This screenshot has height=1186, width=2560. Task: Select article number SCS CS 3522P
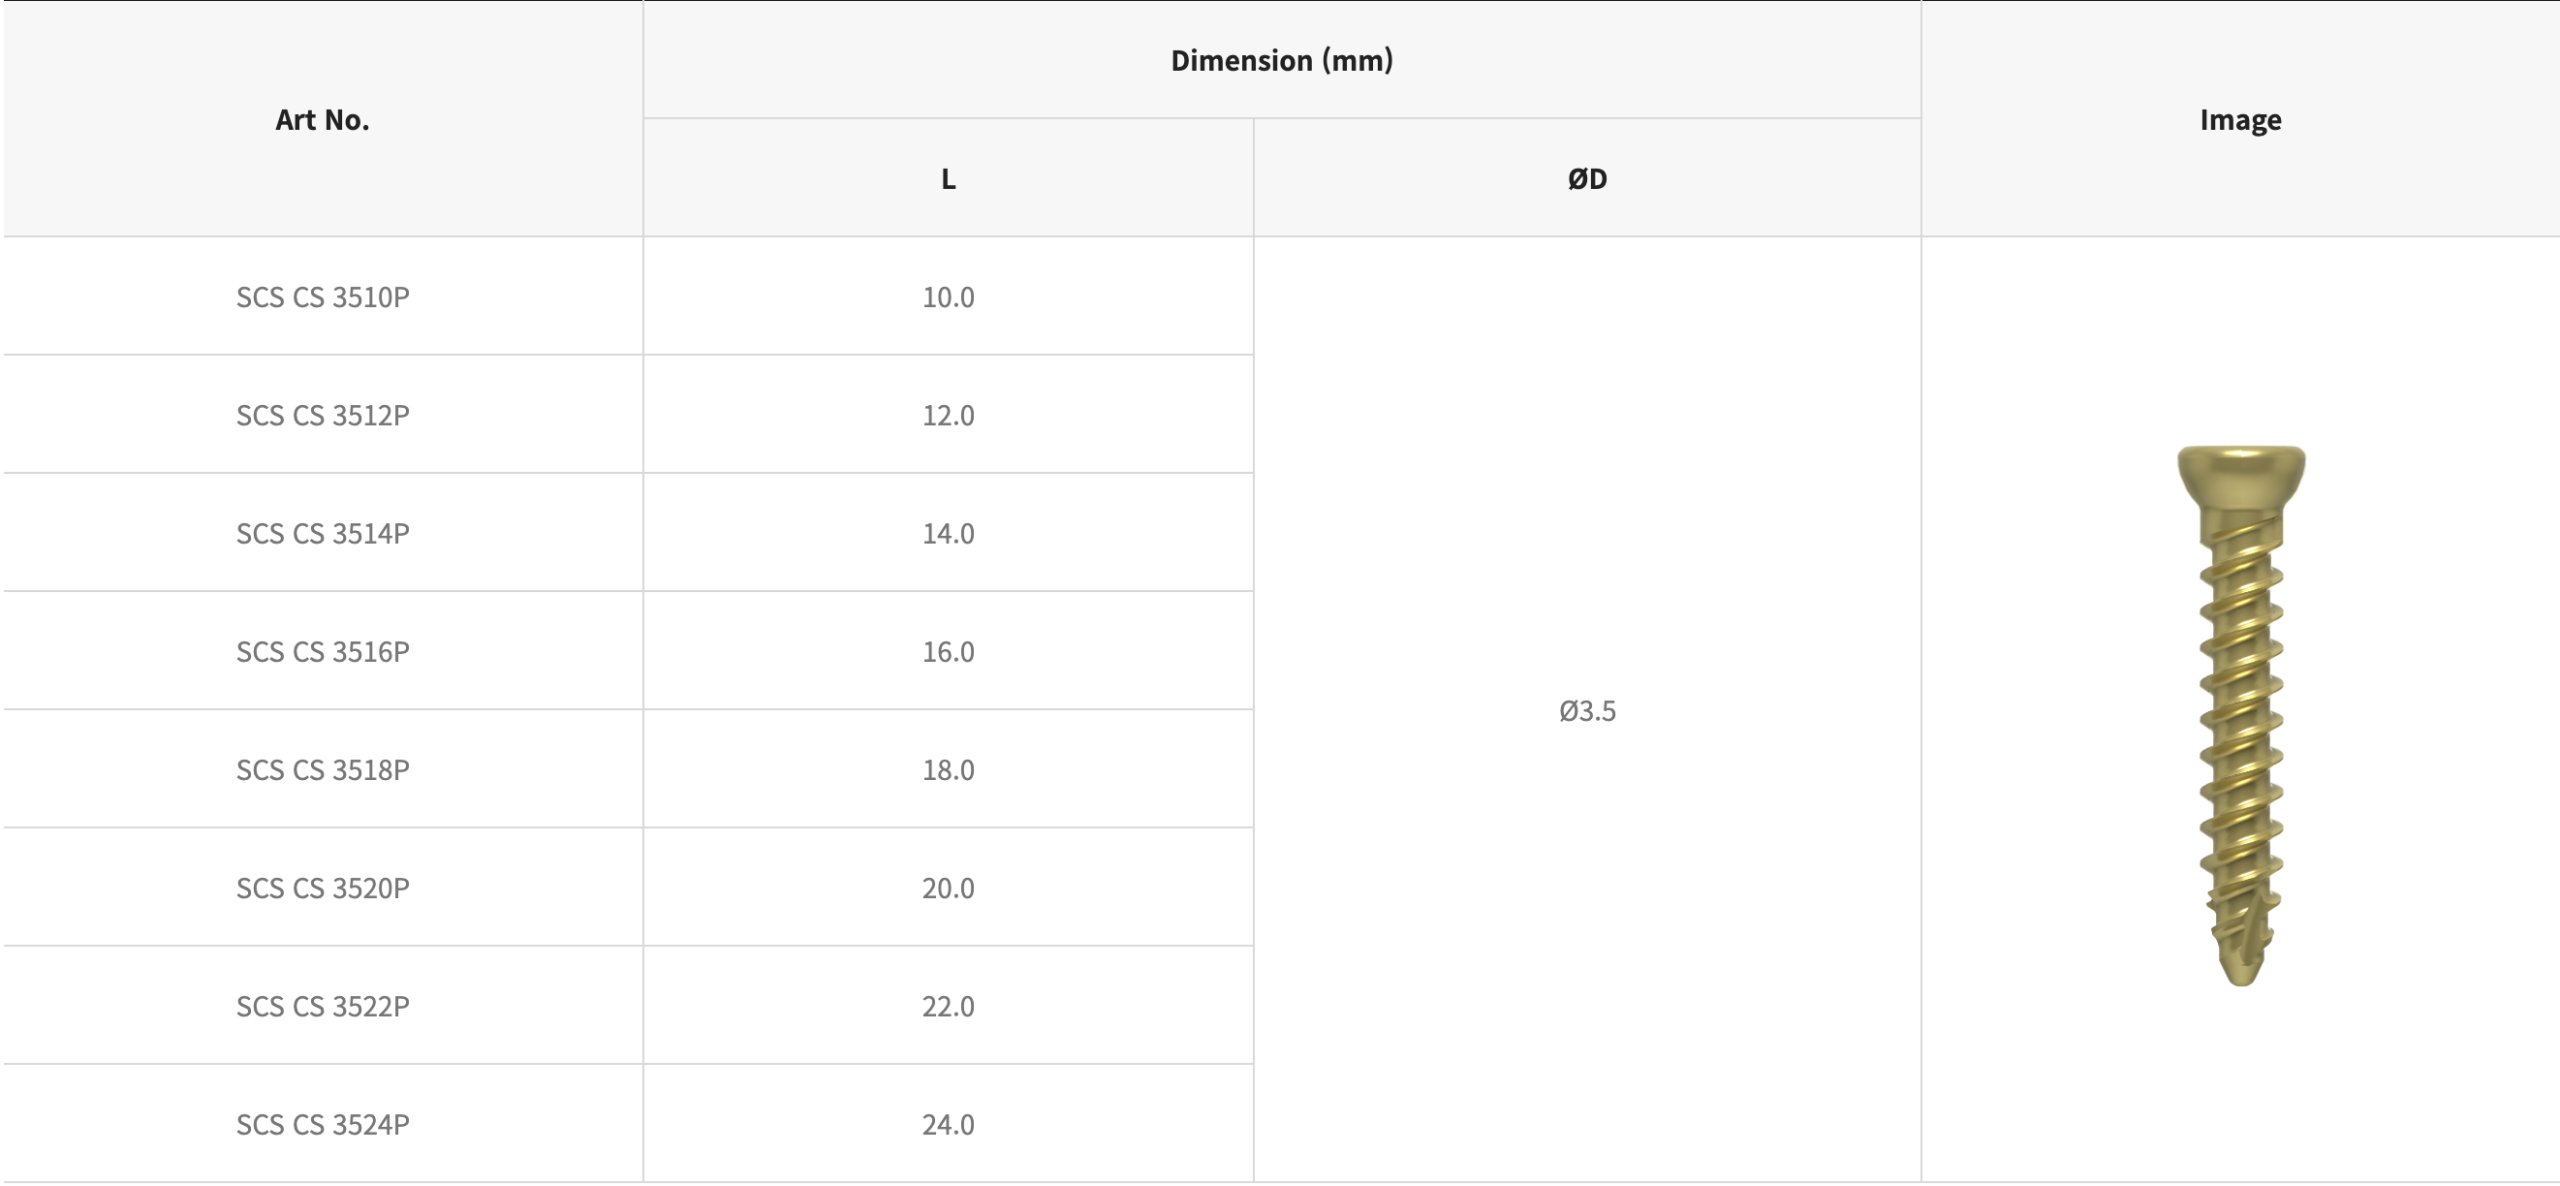click(x=322, y=1005)
